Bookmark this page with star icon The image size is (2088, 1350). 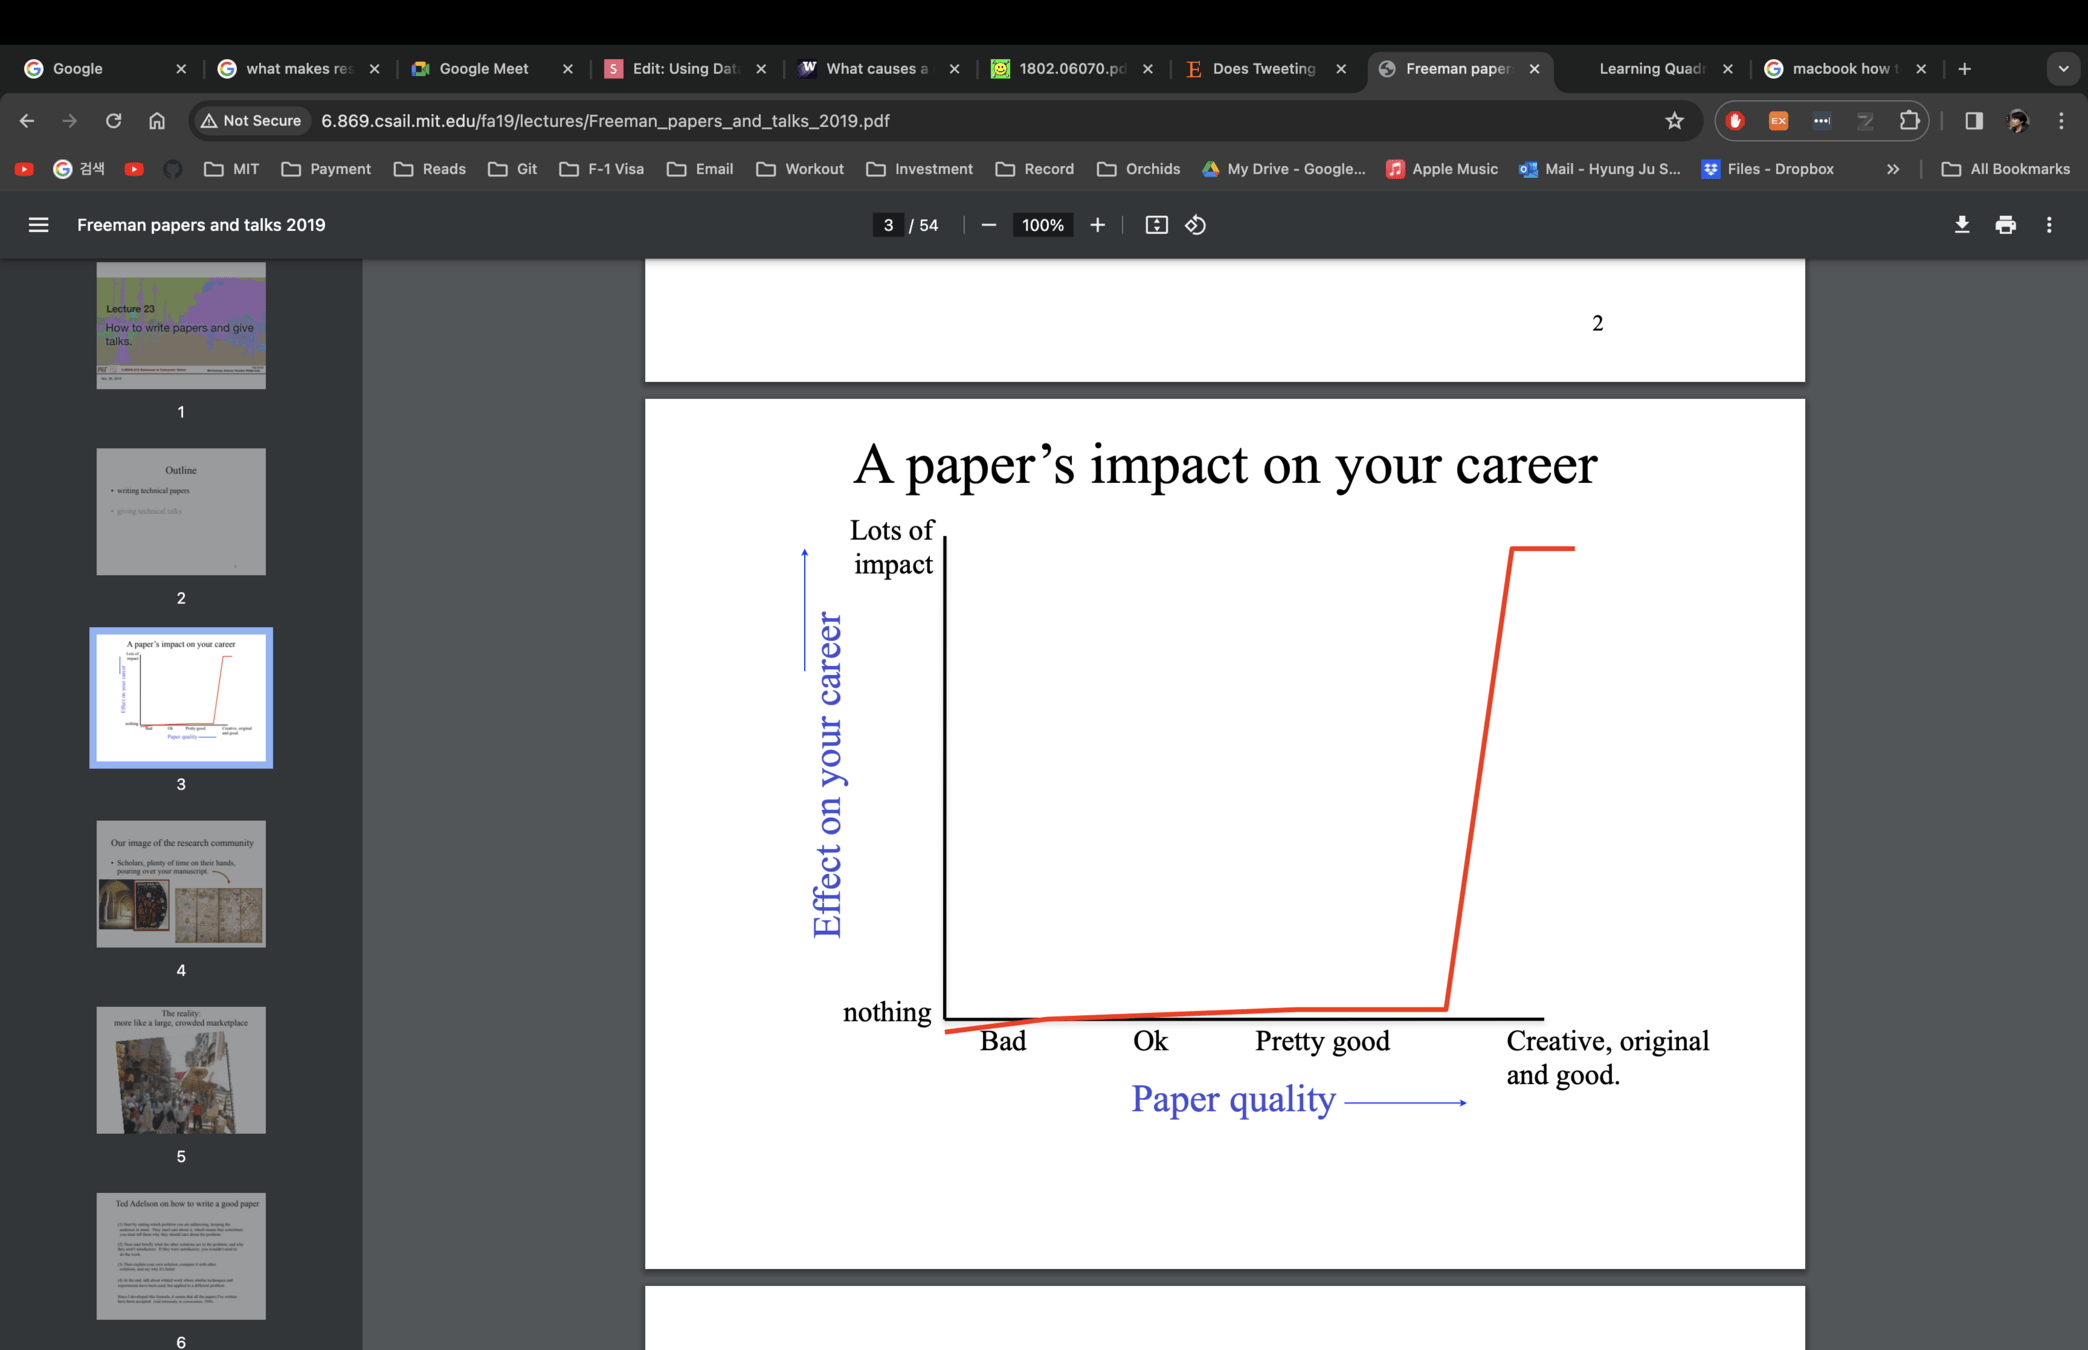coord(1674,121)
